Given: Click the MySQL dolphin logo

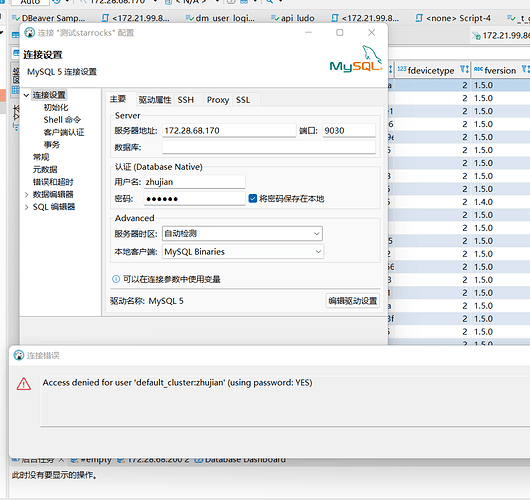Looking at the screenshot, I should click(x=356, y=58).
